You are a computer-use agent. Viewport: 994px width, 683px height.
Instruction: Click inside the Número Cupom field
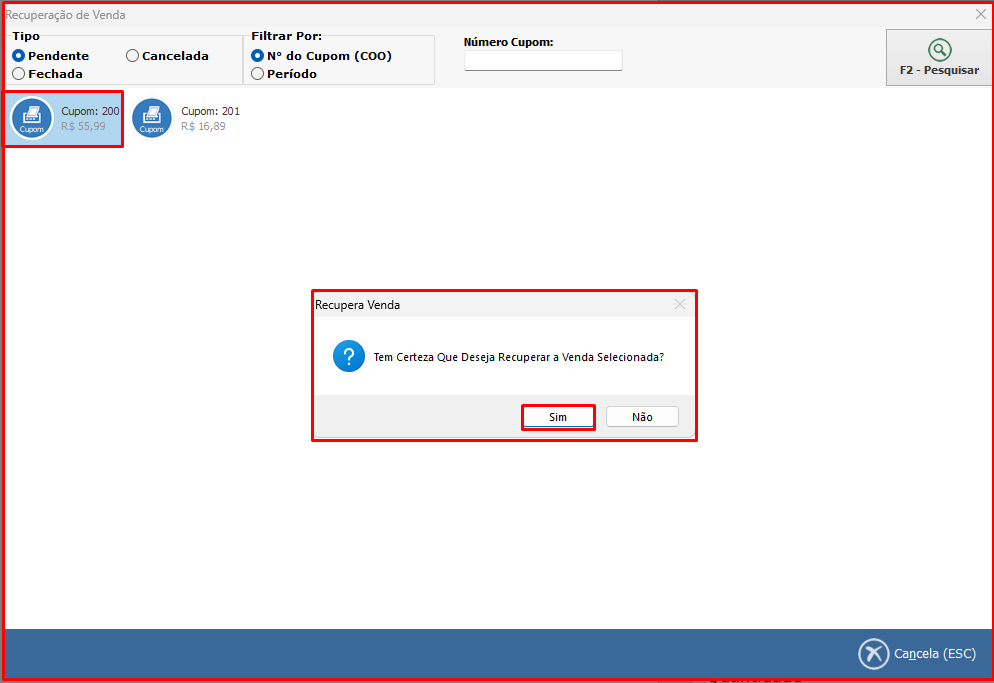coord(543,61)
